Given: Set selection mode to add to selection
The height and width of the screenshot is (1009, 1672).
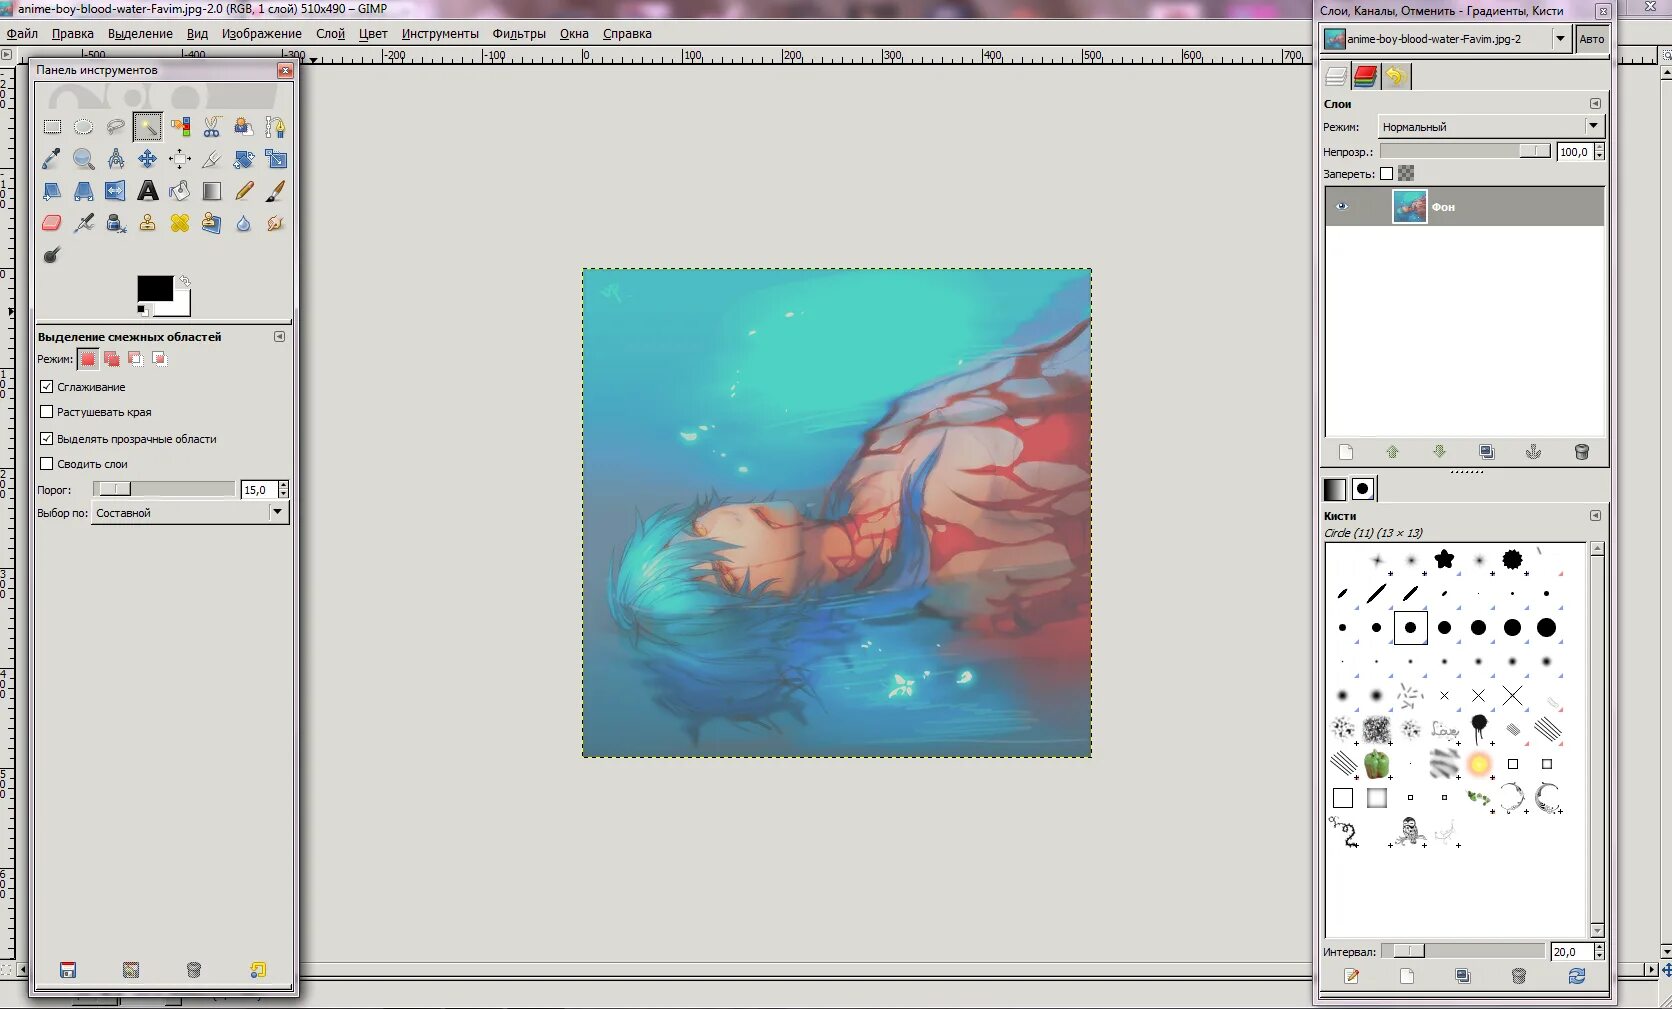Looking at the screenshot, I should point(112,359).
